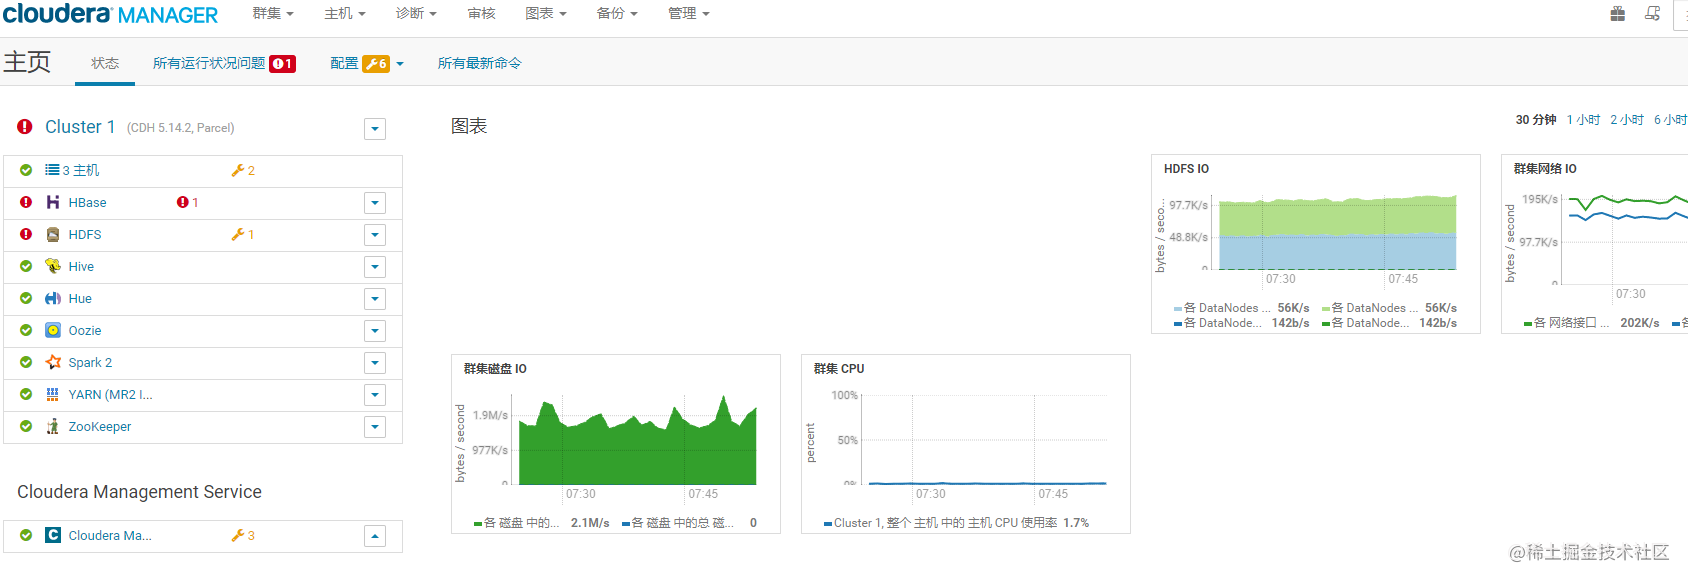
Task: Click the hosts list icon beside 3 主机
Action: tap(52, 170)
